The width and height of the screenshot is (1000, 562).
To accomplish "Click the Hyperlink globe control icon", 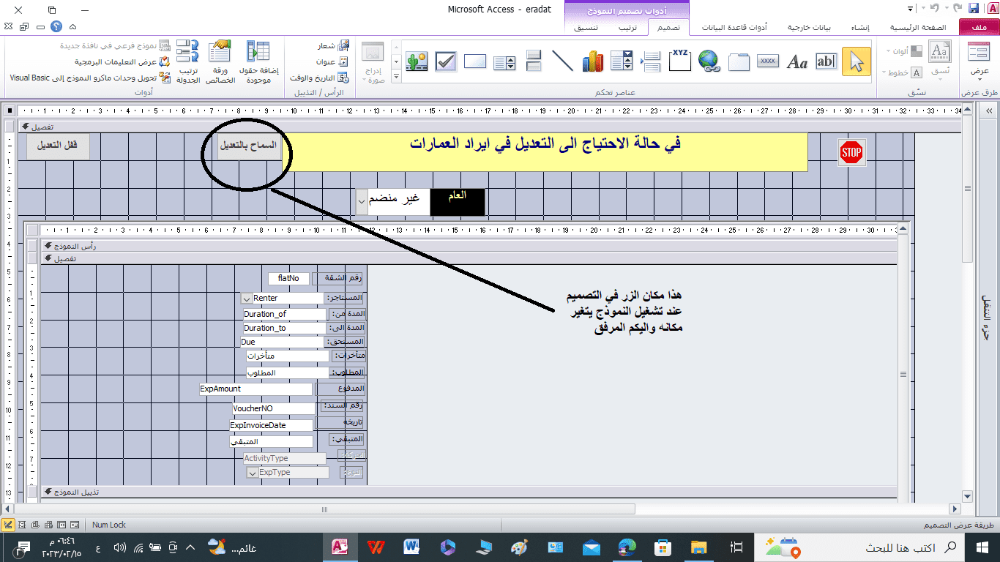I will pyautogui.click(x=709, y=62).
